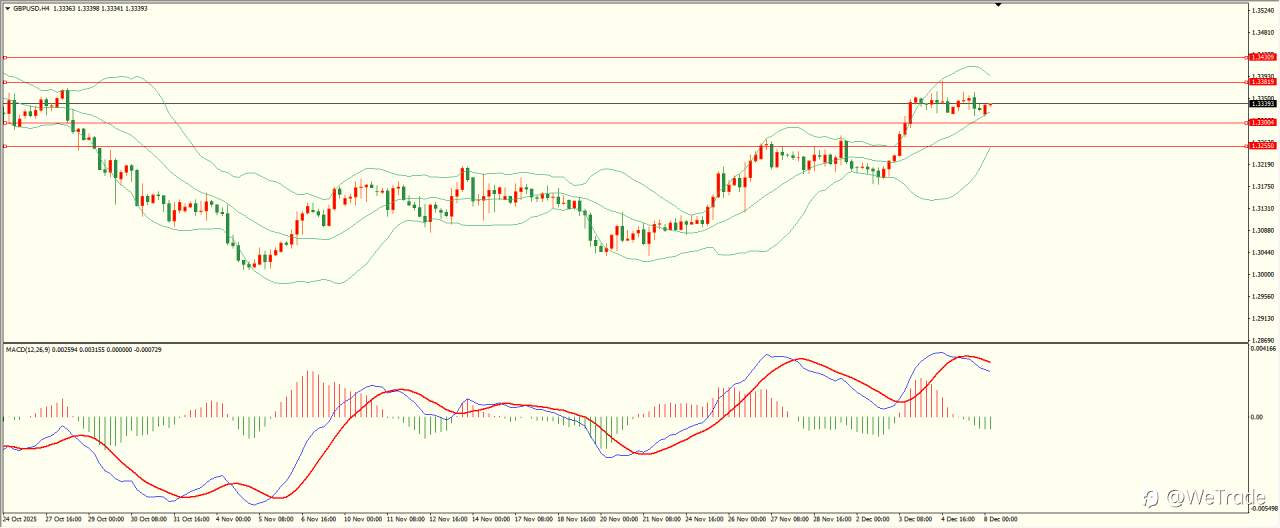Click the chart shift triangle marker at top
The height and width of the screenshot is (528, 1280).
pos(998,6)
